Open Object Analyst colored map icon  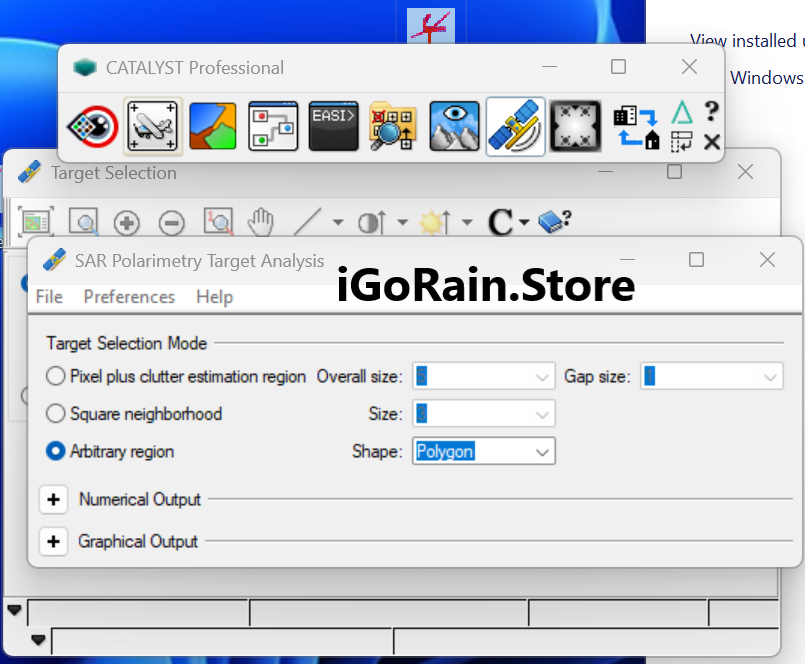tap(213, 126)
